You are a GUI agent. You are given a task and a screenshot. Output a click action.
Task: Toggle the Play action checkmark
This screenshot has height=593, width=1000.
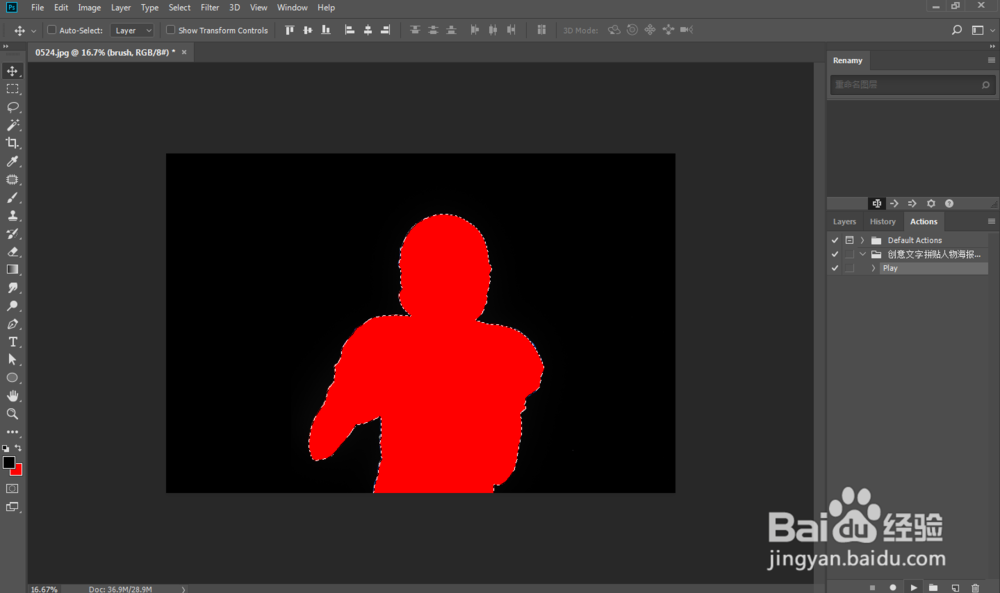pos(835,268)
